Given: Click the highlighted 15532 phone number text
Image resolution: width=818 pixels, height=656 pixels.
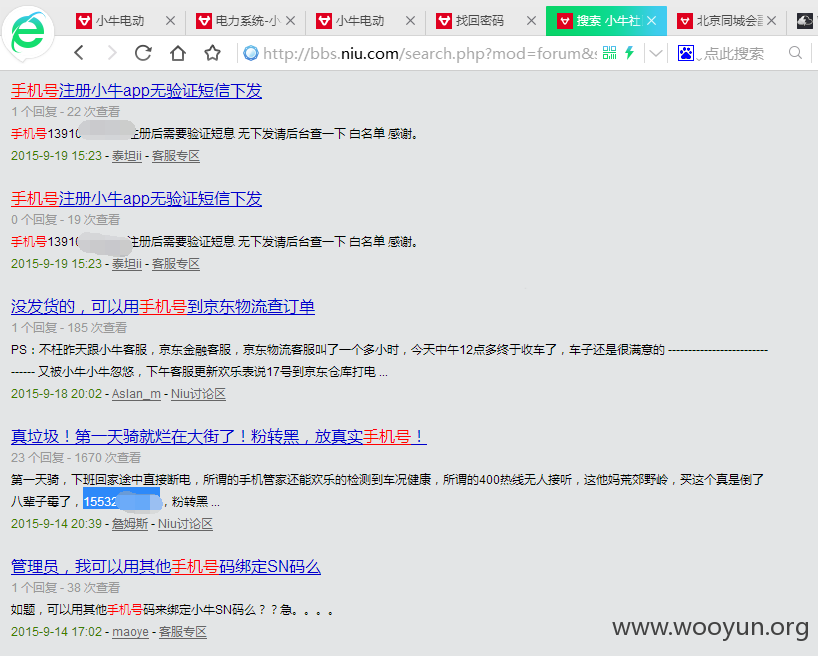Looking at the screenshot, I should tap(121, 502).
